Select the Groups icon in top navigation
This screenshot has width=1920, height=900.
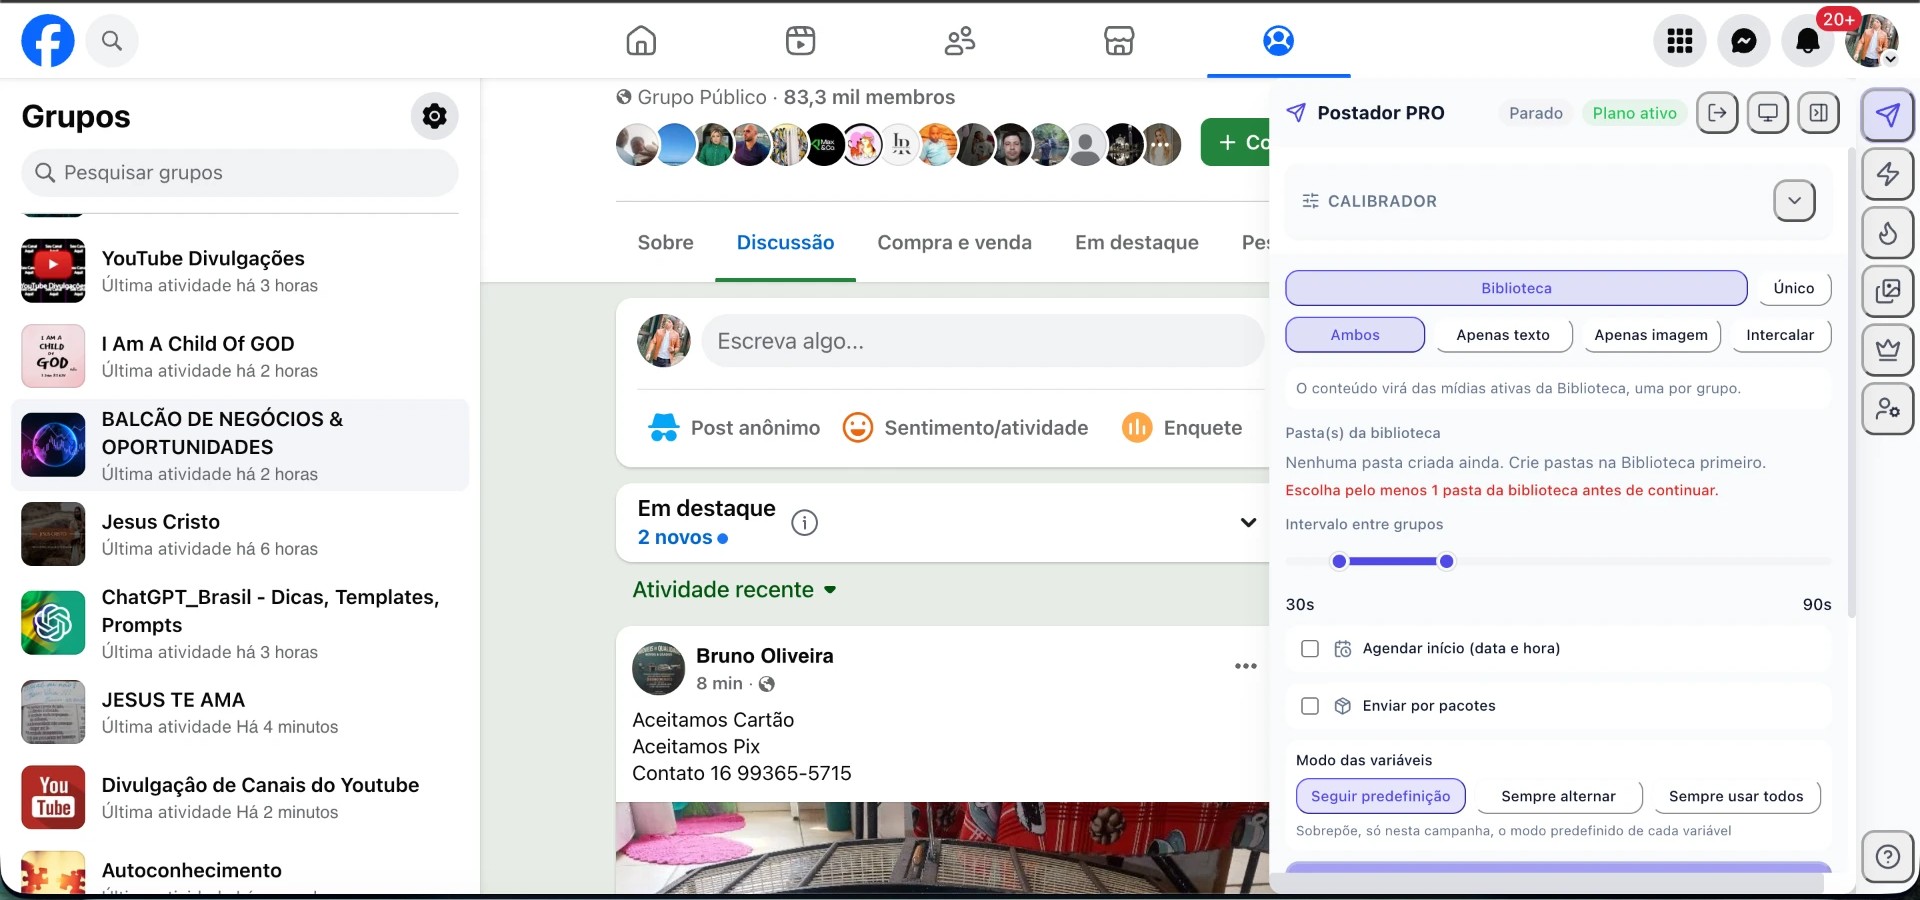1278,41
